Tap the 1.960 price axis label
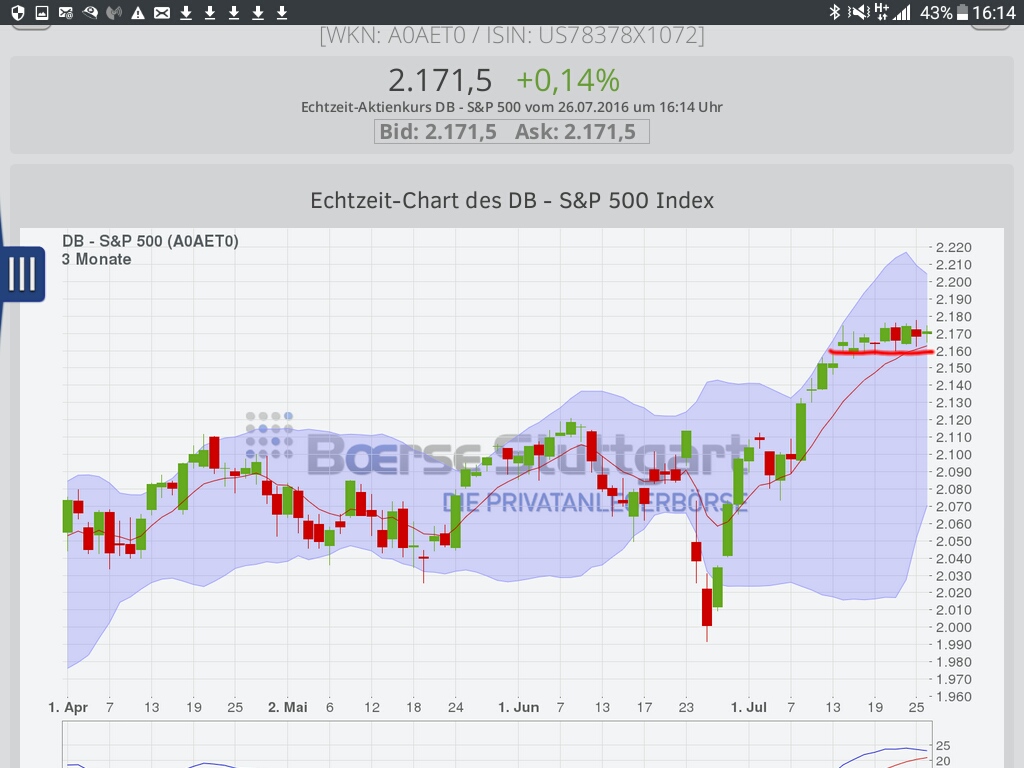 tap(953, 697)
